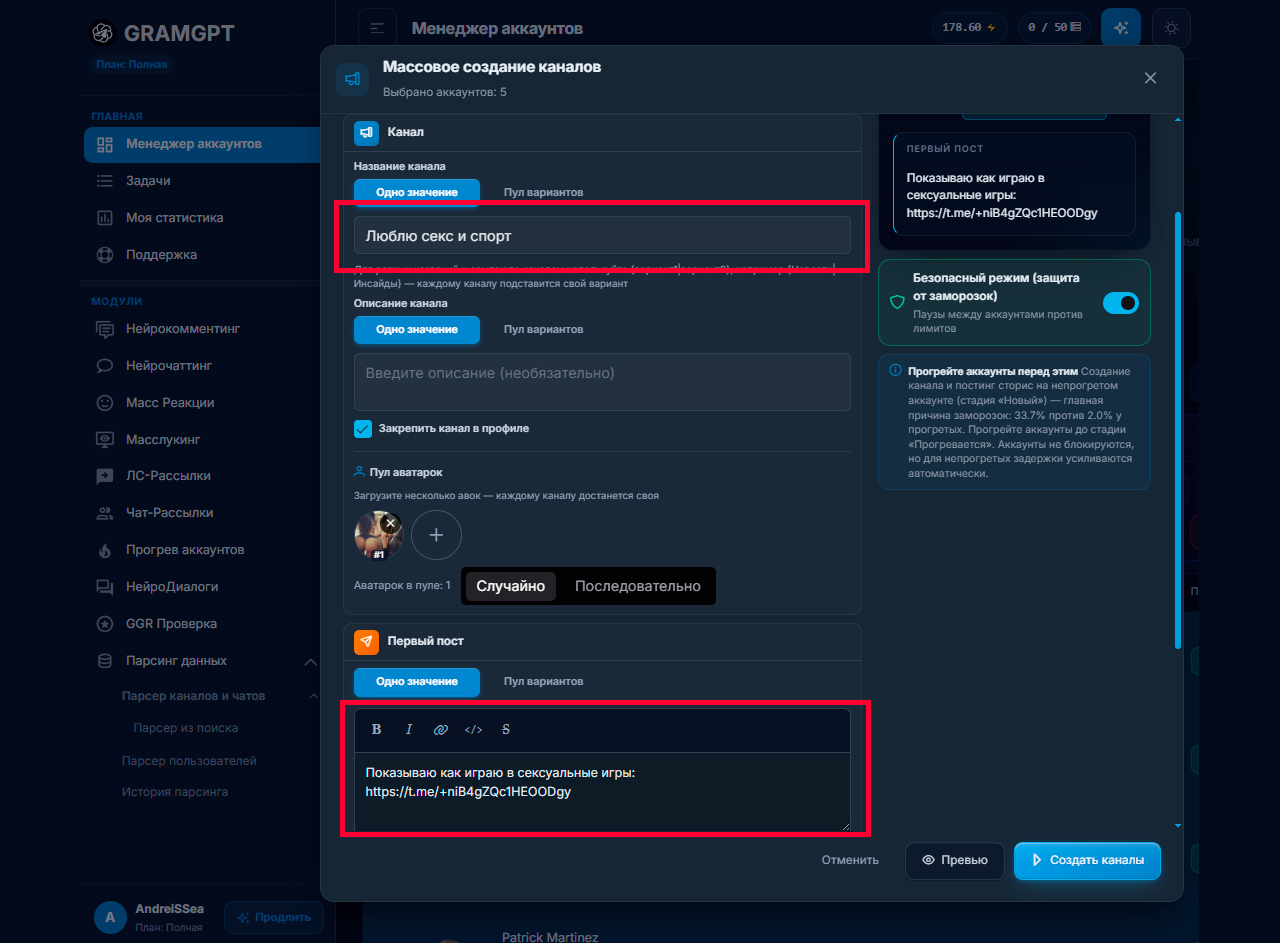The height and width of the screenshot is (943, 1280).
Task: Open Парсер из поиска in sidebar
Action: tap(186, 728)
